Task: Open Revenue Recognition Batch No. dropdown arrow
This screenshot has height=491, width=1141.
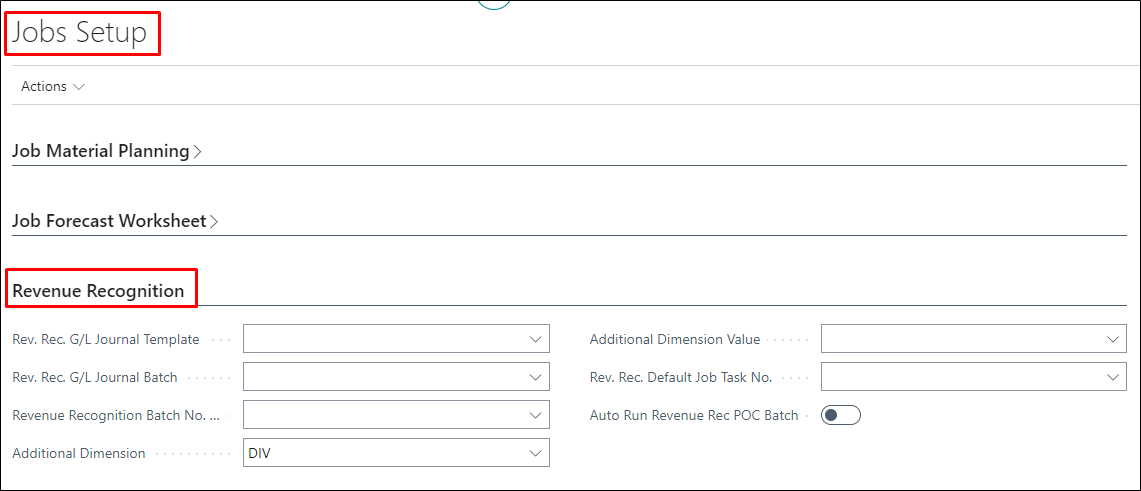Action: click(x=535, y=415)
